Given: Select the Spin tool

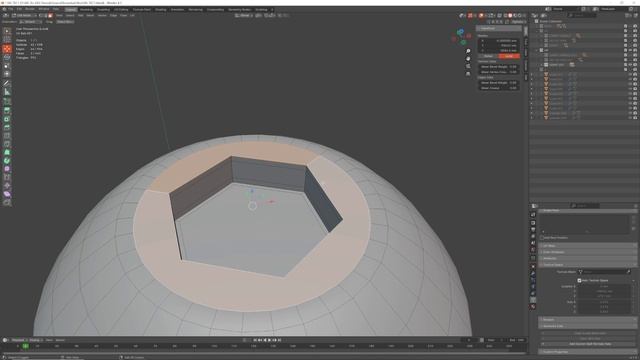Looking at the screenshot, I should coord(7,160).
